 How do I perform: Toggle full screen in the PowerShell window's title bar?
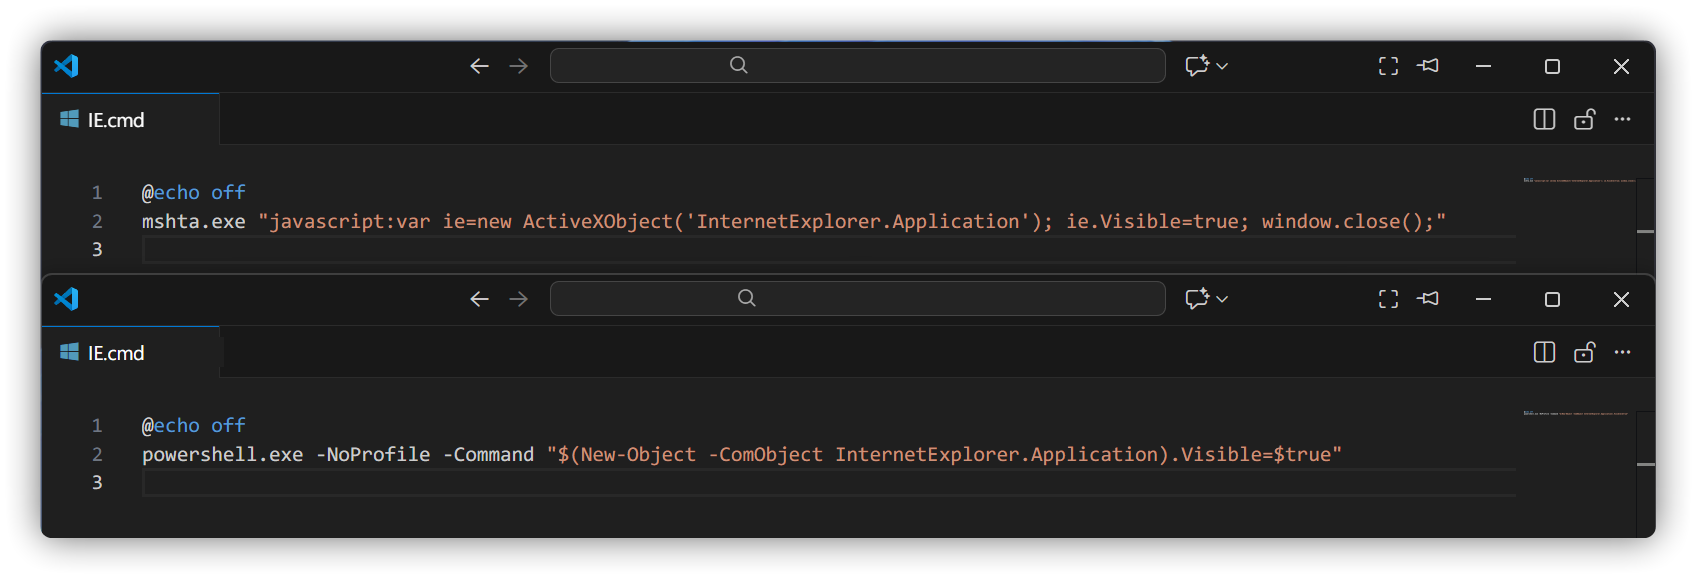tap(1388, 299)
